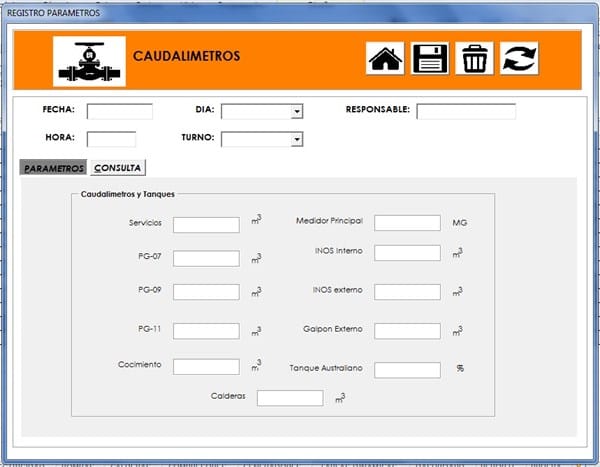
Task: Click the 'Galpon Externo' label
Action: pos(333,329)
